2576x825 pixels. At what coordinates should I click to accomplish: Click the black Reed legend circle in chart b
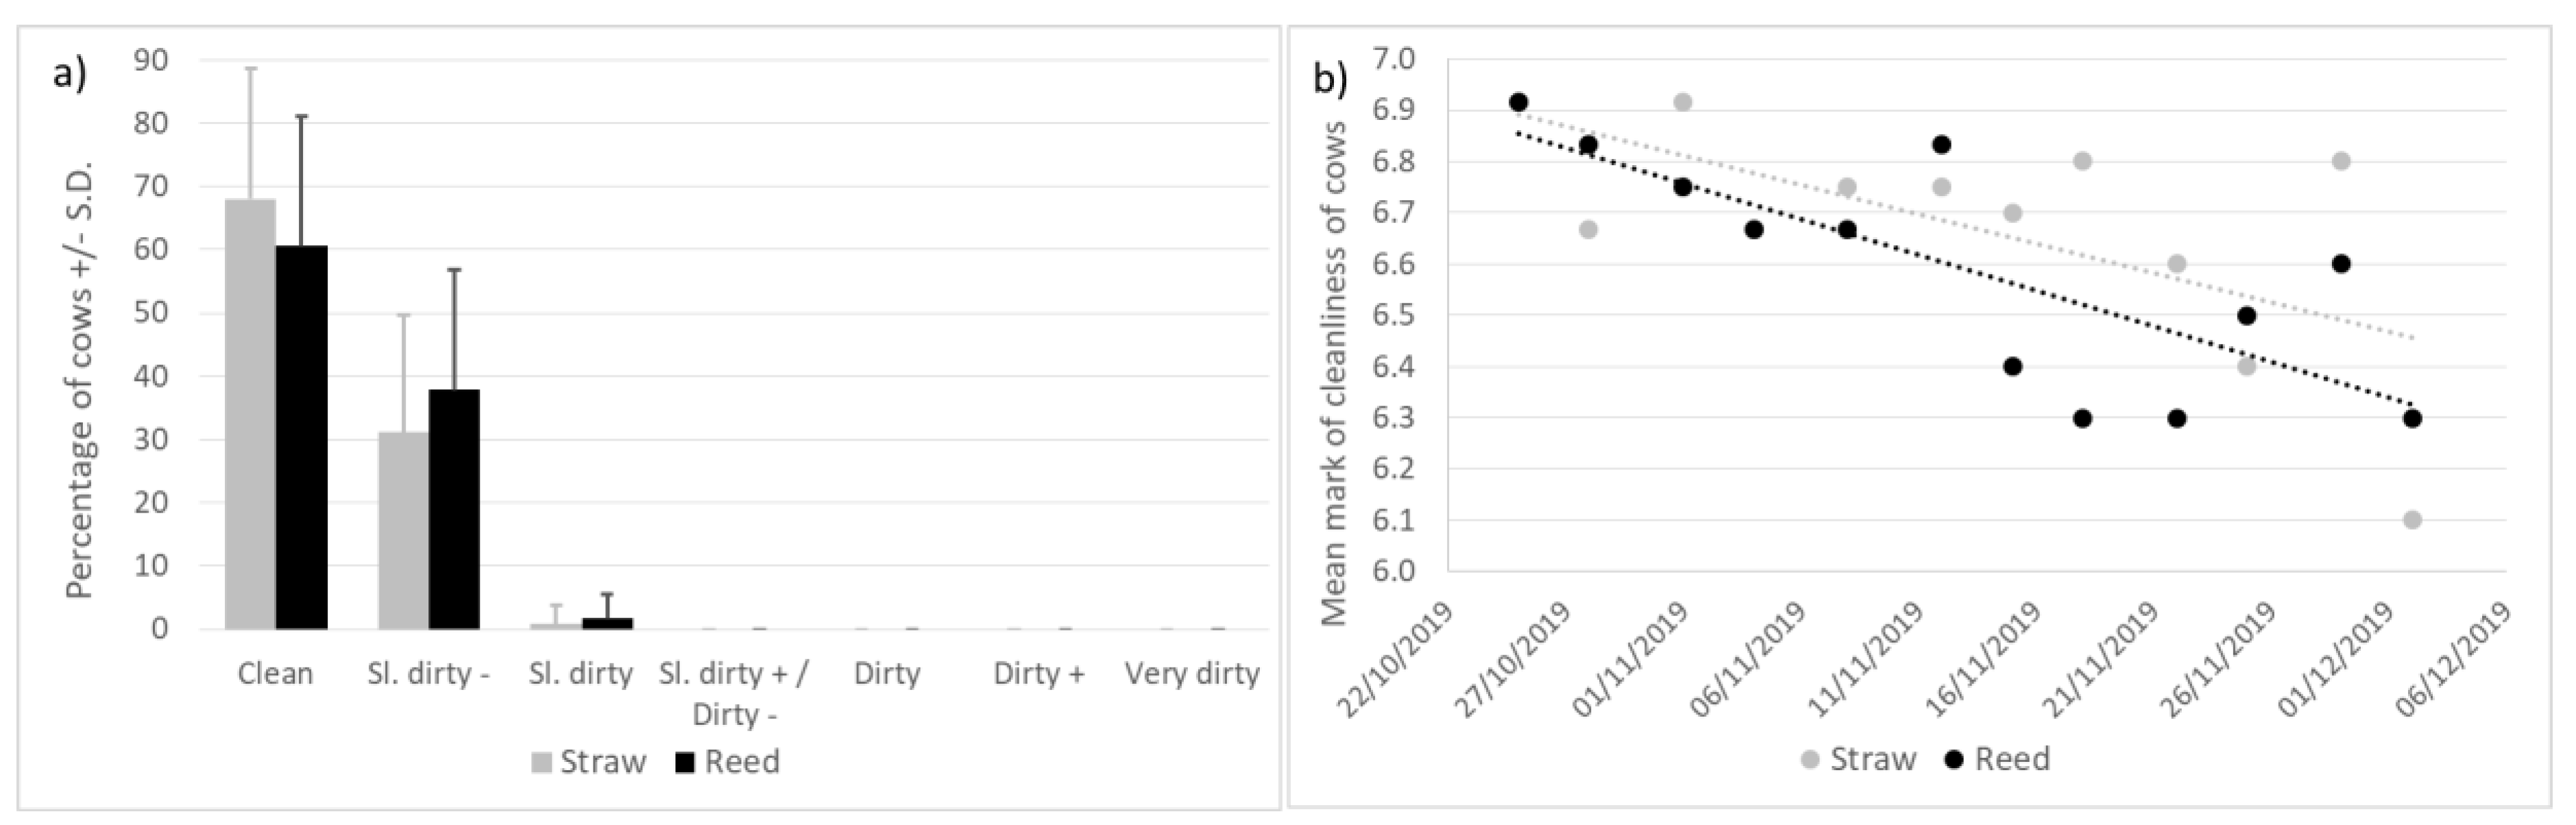(1954, 760)
